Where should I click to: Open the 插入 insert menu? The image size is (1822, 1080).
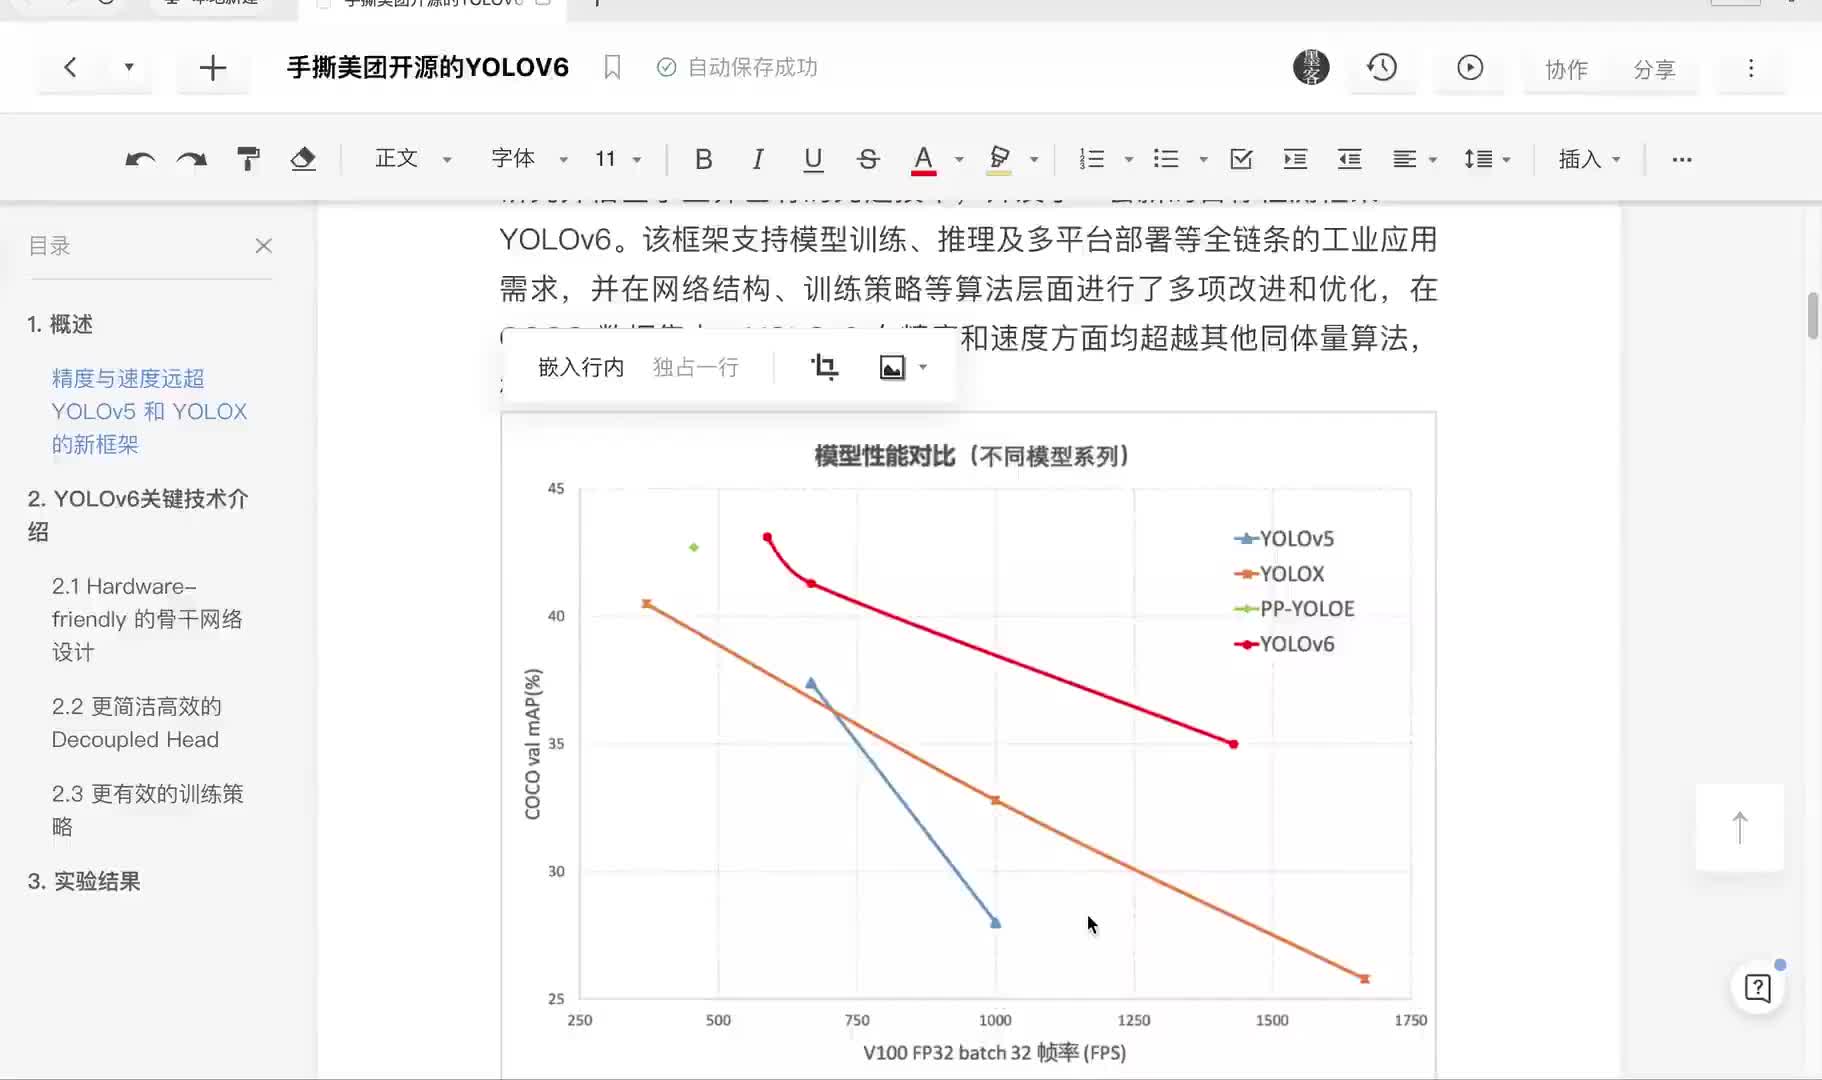coord(1589,159)
